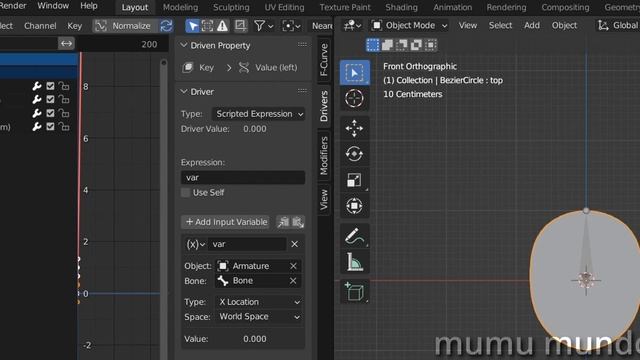Open the (x) variable type dropdown

[195, 244]
